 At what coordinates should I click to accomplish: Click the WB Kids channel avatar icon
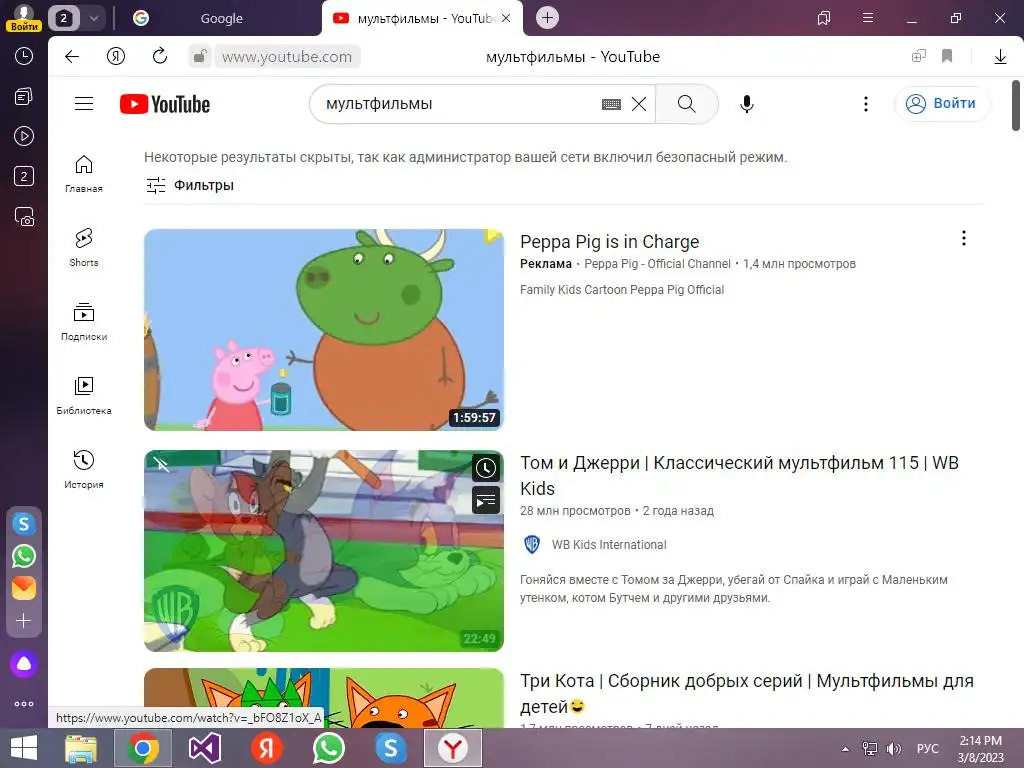[x=532, y=545]
